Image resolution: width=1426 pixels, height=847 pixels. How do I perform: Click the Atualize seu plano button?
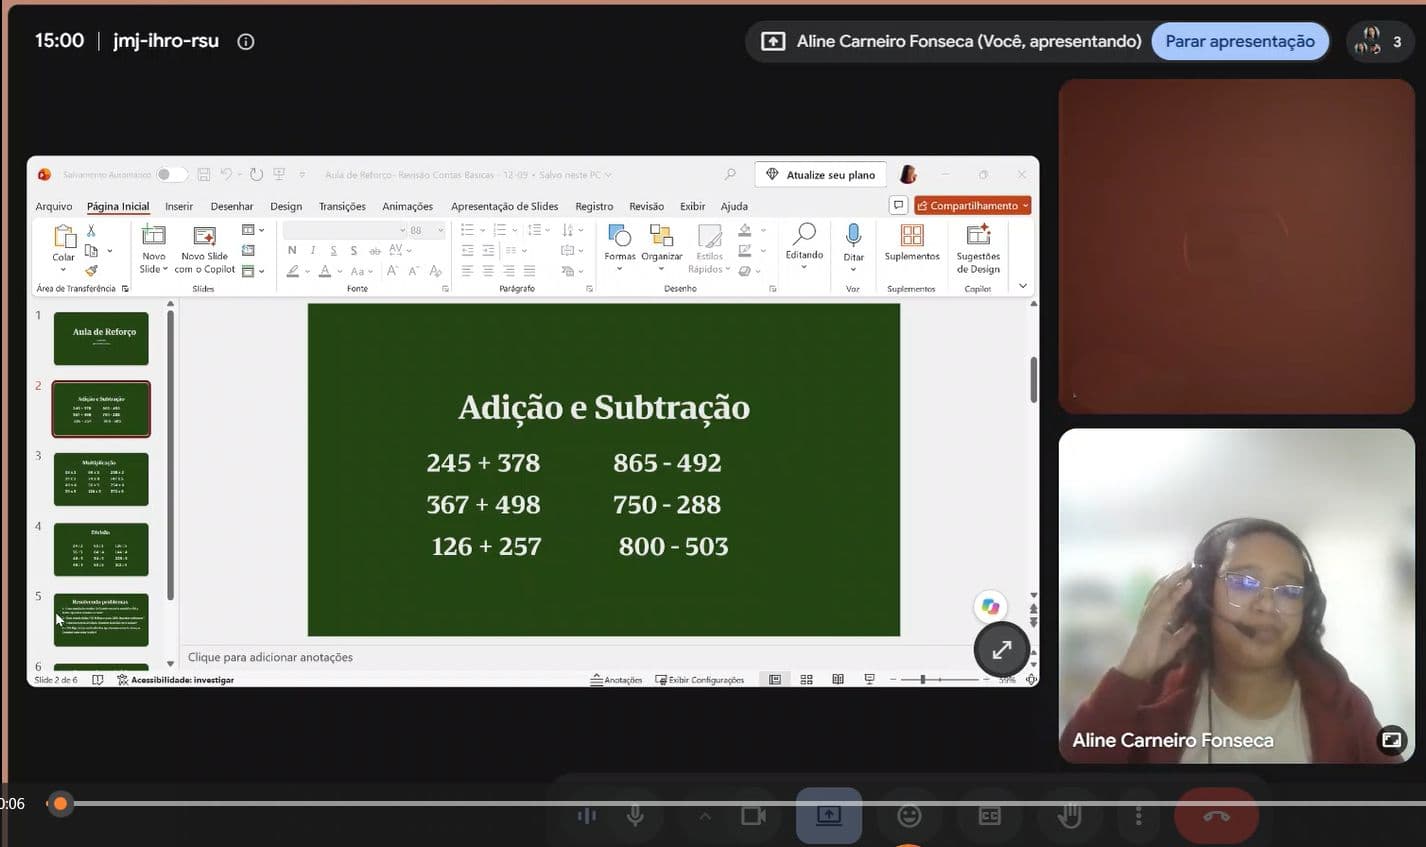(820, 174)
